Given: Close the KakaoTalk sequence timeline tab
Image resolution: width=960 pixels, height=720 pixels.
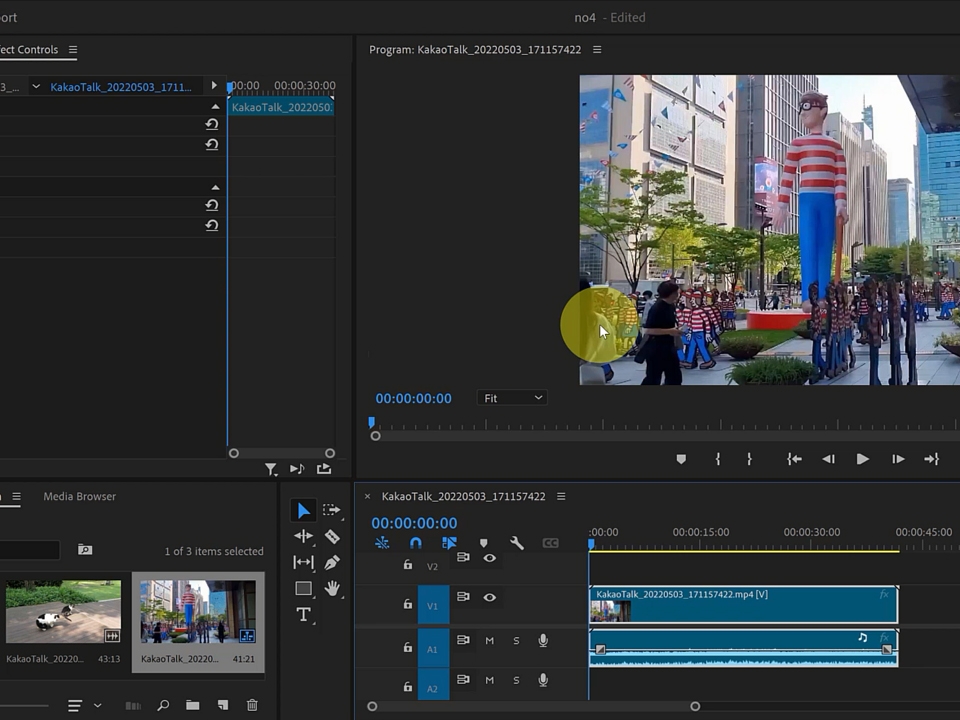Looking at the screenshot, I should click(x=367, y=497).
